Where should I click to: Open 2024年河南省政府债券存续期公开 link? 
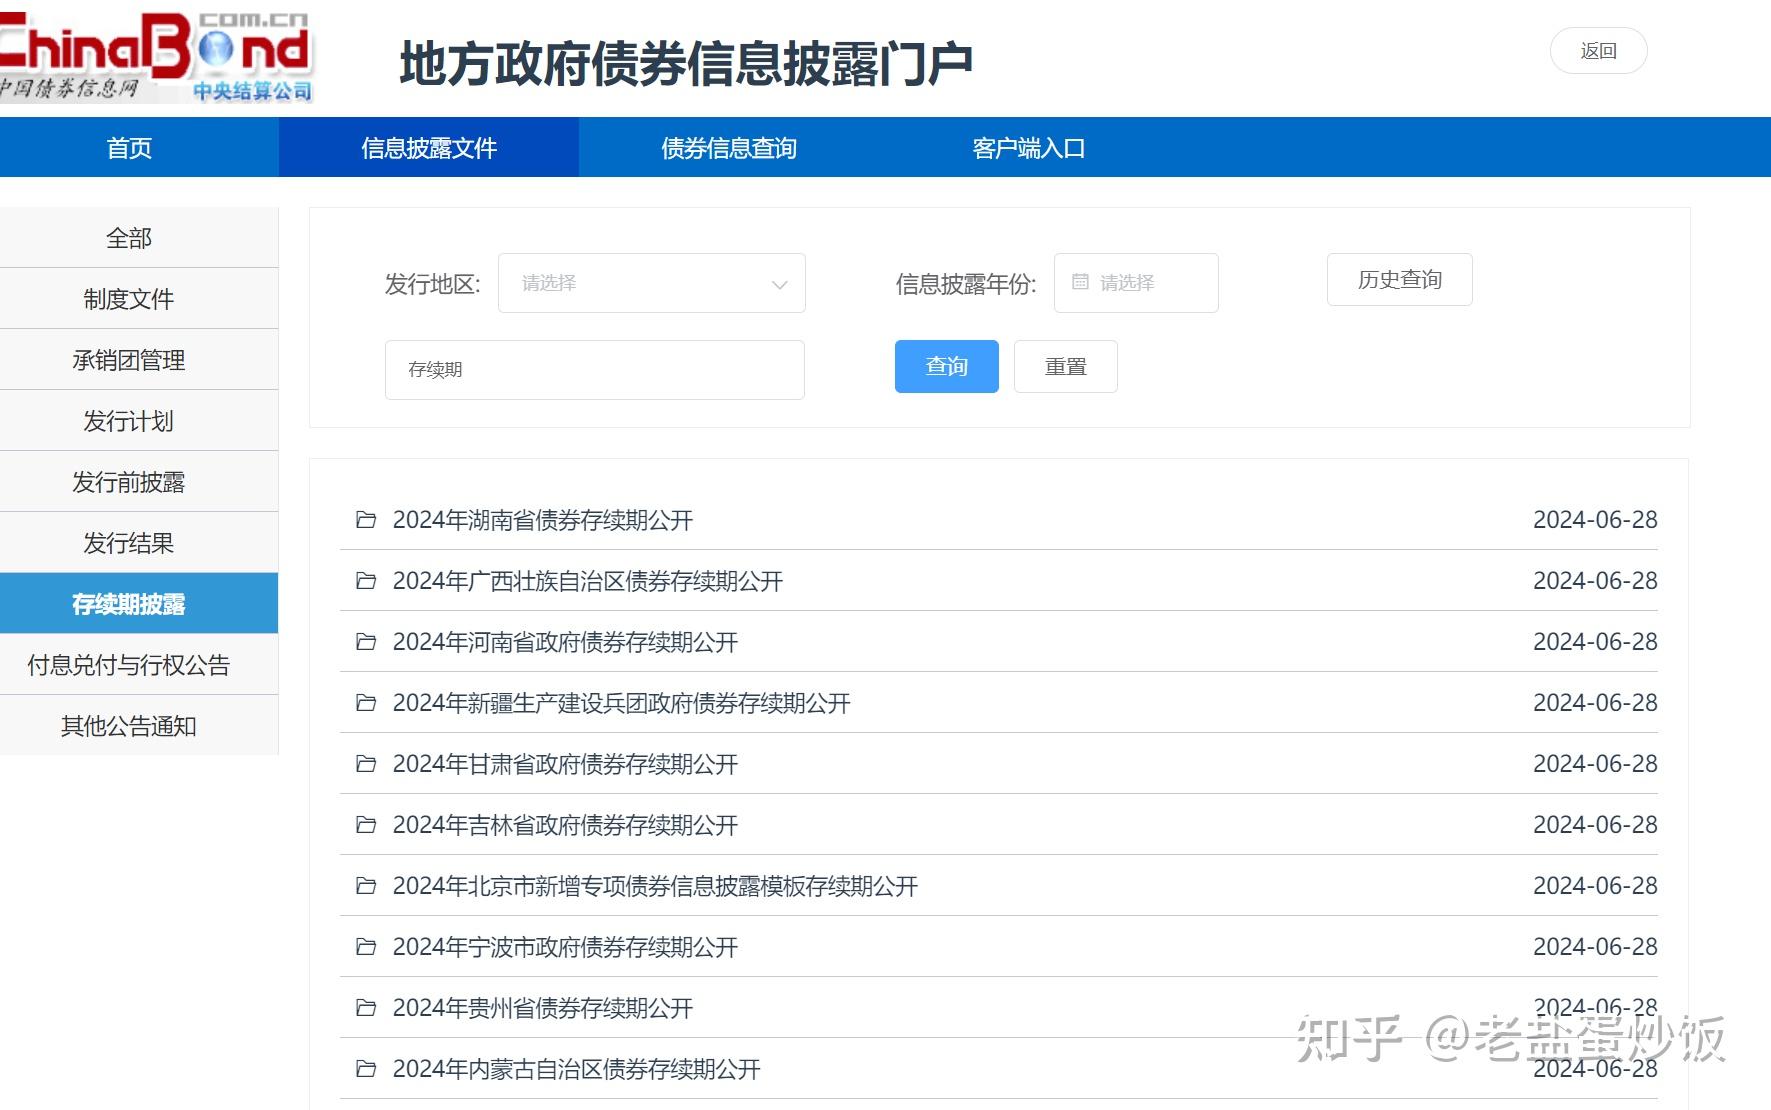click(x=565, y=642)
